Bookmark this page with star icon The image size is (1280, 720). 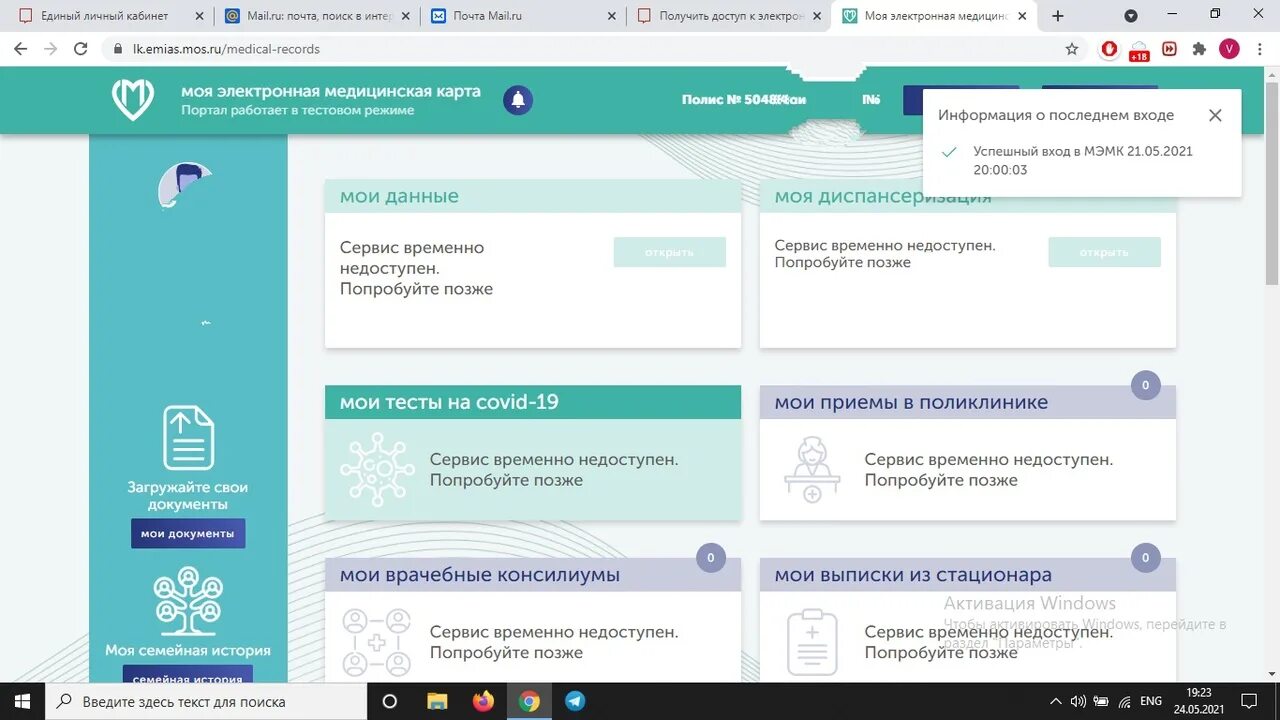(x=1072, y=49)
